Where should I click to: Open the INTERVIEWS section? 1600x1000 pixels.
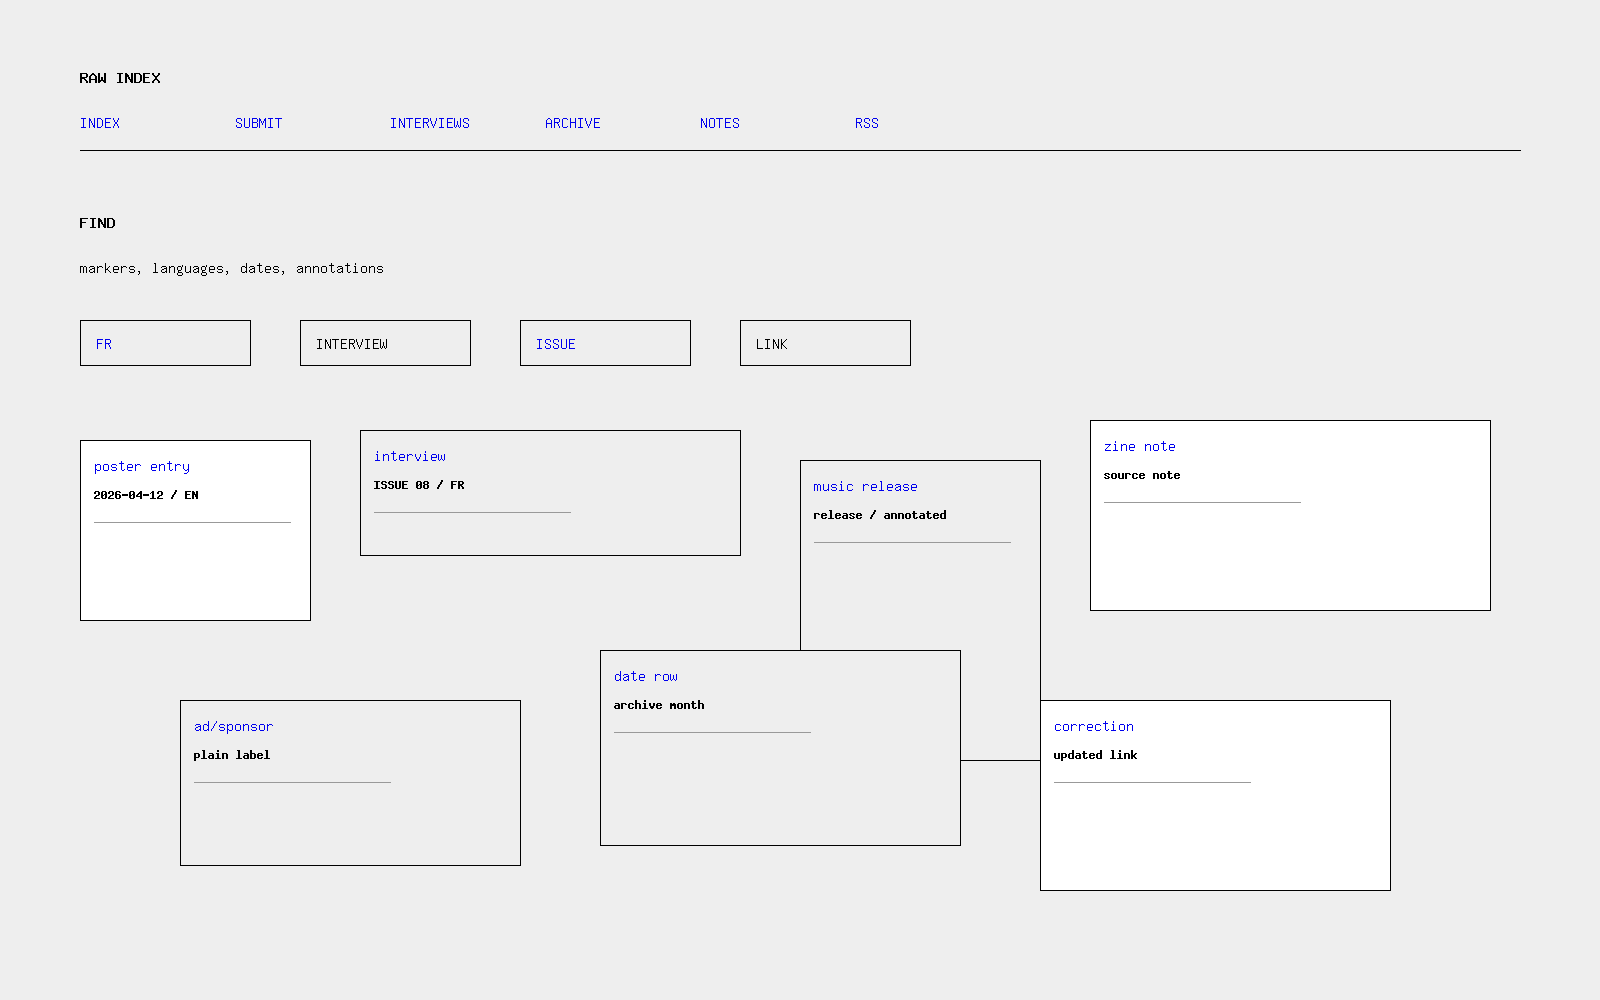tap(430, 123)
